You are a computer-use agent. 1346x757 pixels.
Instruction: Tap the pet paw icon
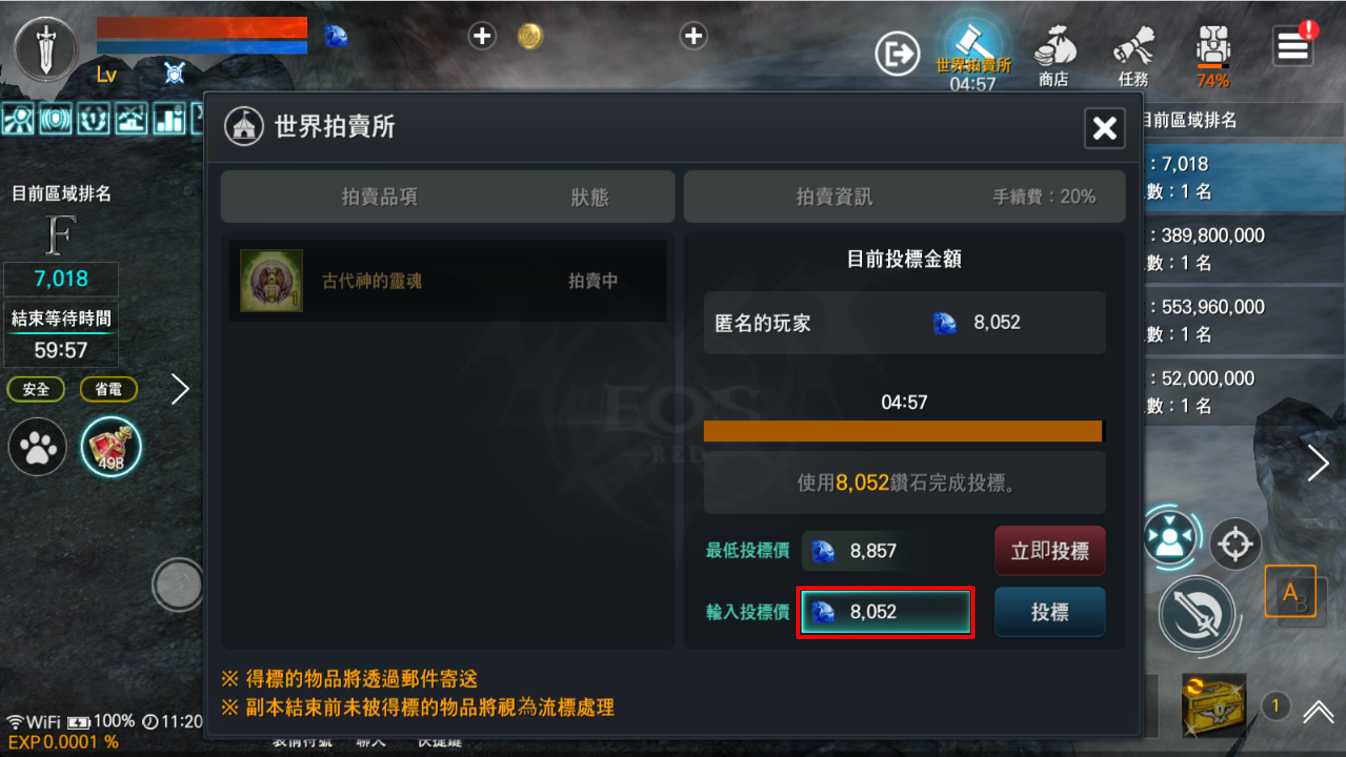pyautogui.click(x=38, y=446)
